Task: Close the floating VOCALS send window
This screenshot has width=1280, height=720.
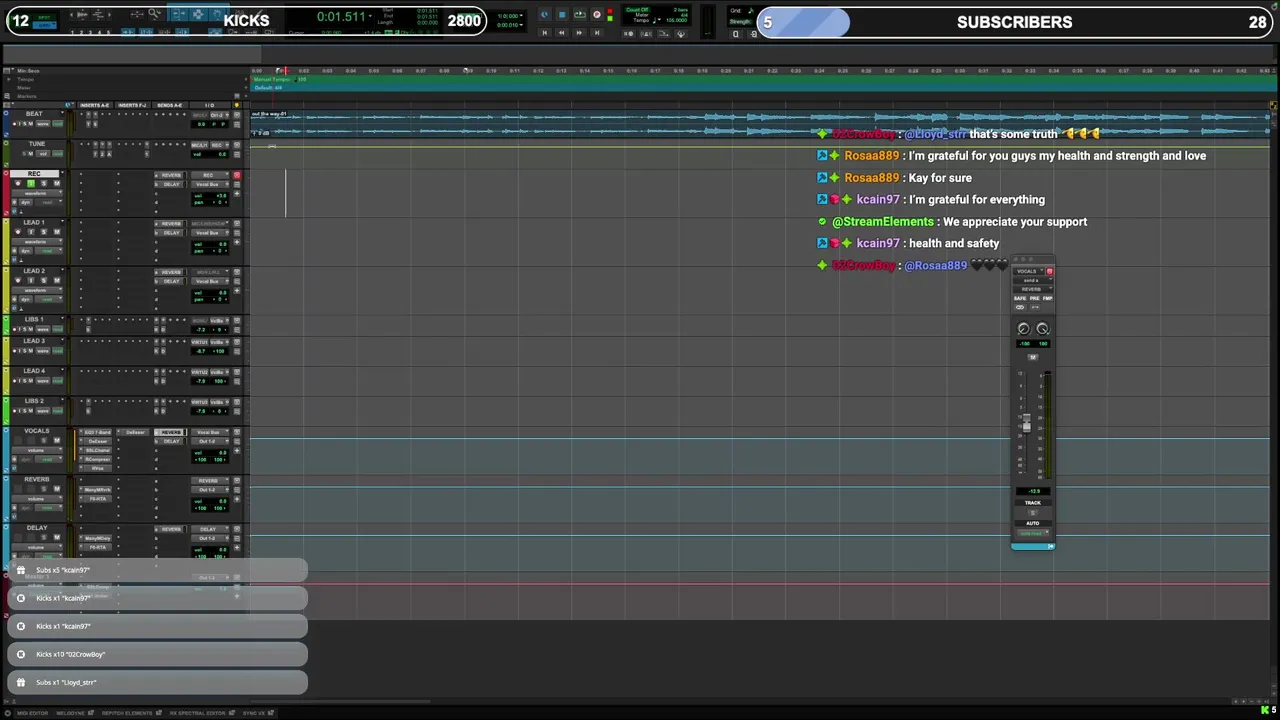Action: [x=1015, y=259]
